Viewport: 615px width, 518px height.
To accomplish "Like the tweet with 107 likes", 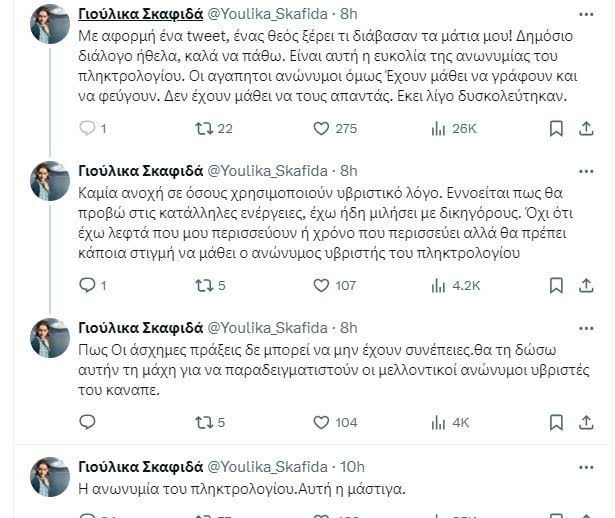I will pos(321,285).
